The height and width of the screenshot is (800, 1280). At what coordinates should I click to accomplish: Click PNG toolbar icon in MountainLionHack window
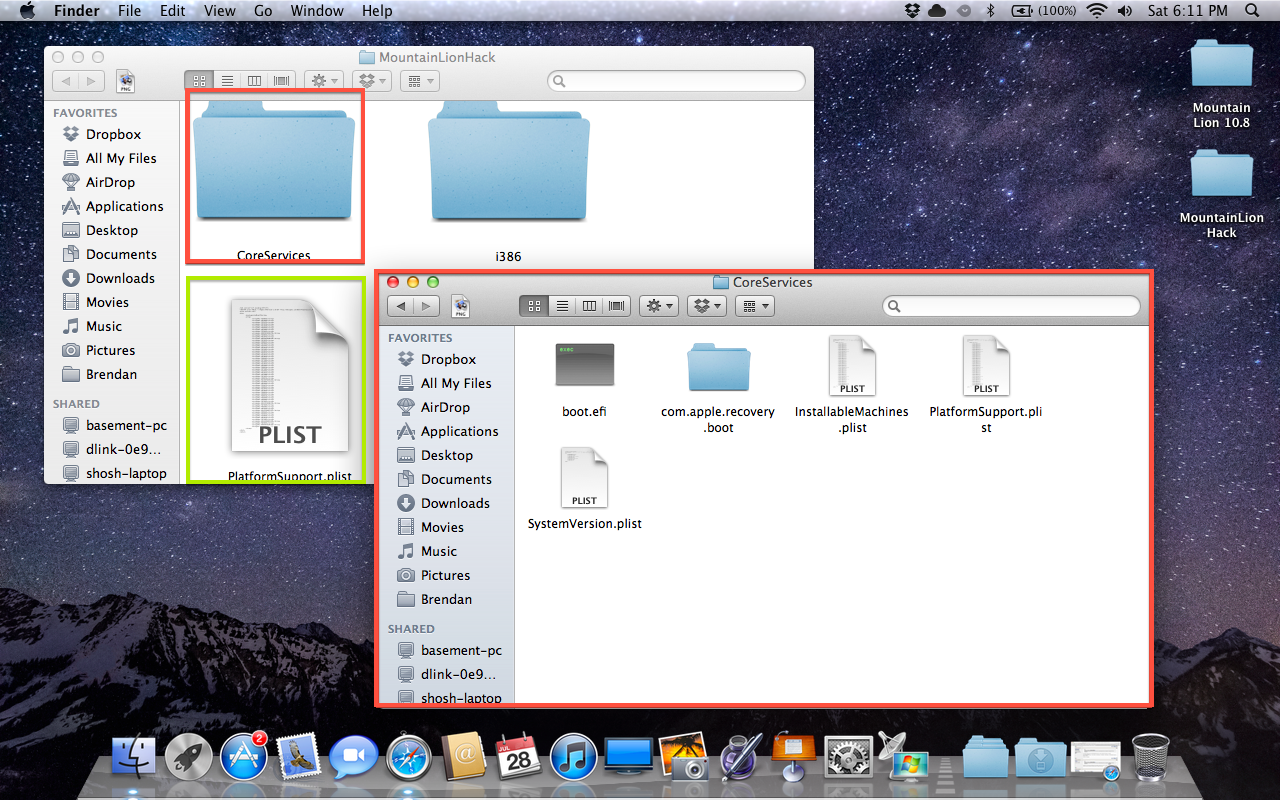pos(126,81)
